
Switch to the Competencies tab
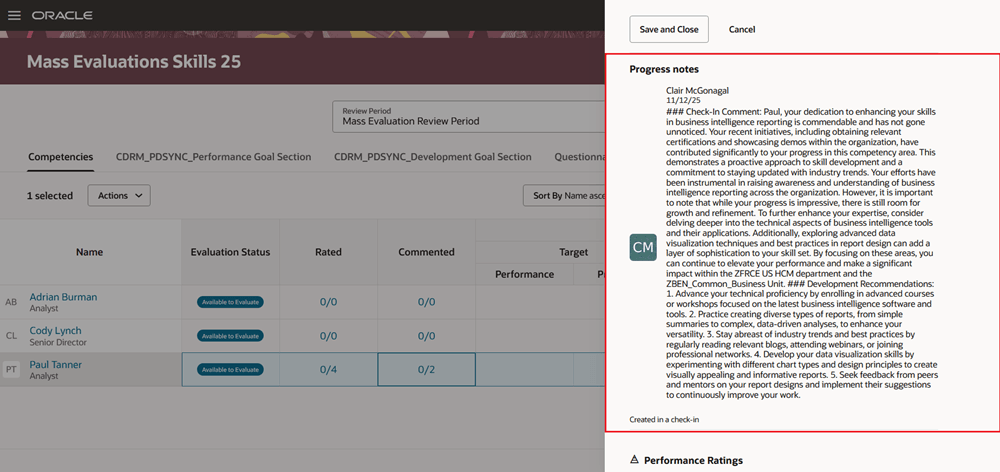pyautogui.click(x=61, y=157)
